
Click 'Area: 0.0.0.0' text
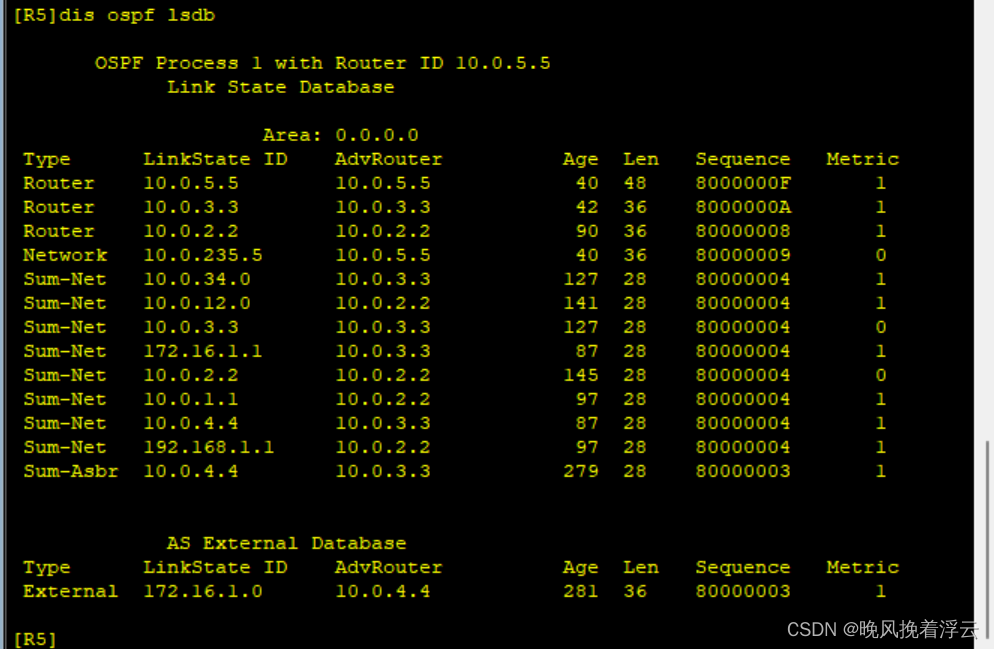coord(340,135)
